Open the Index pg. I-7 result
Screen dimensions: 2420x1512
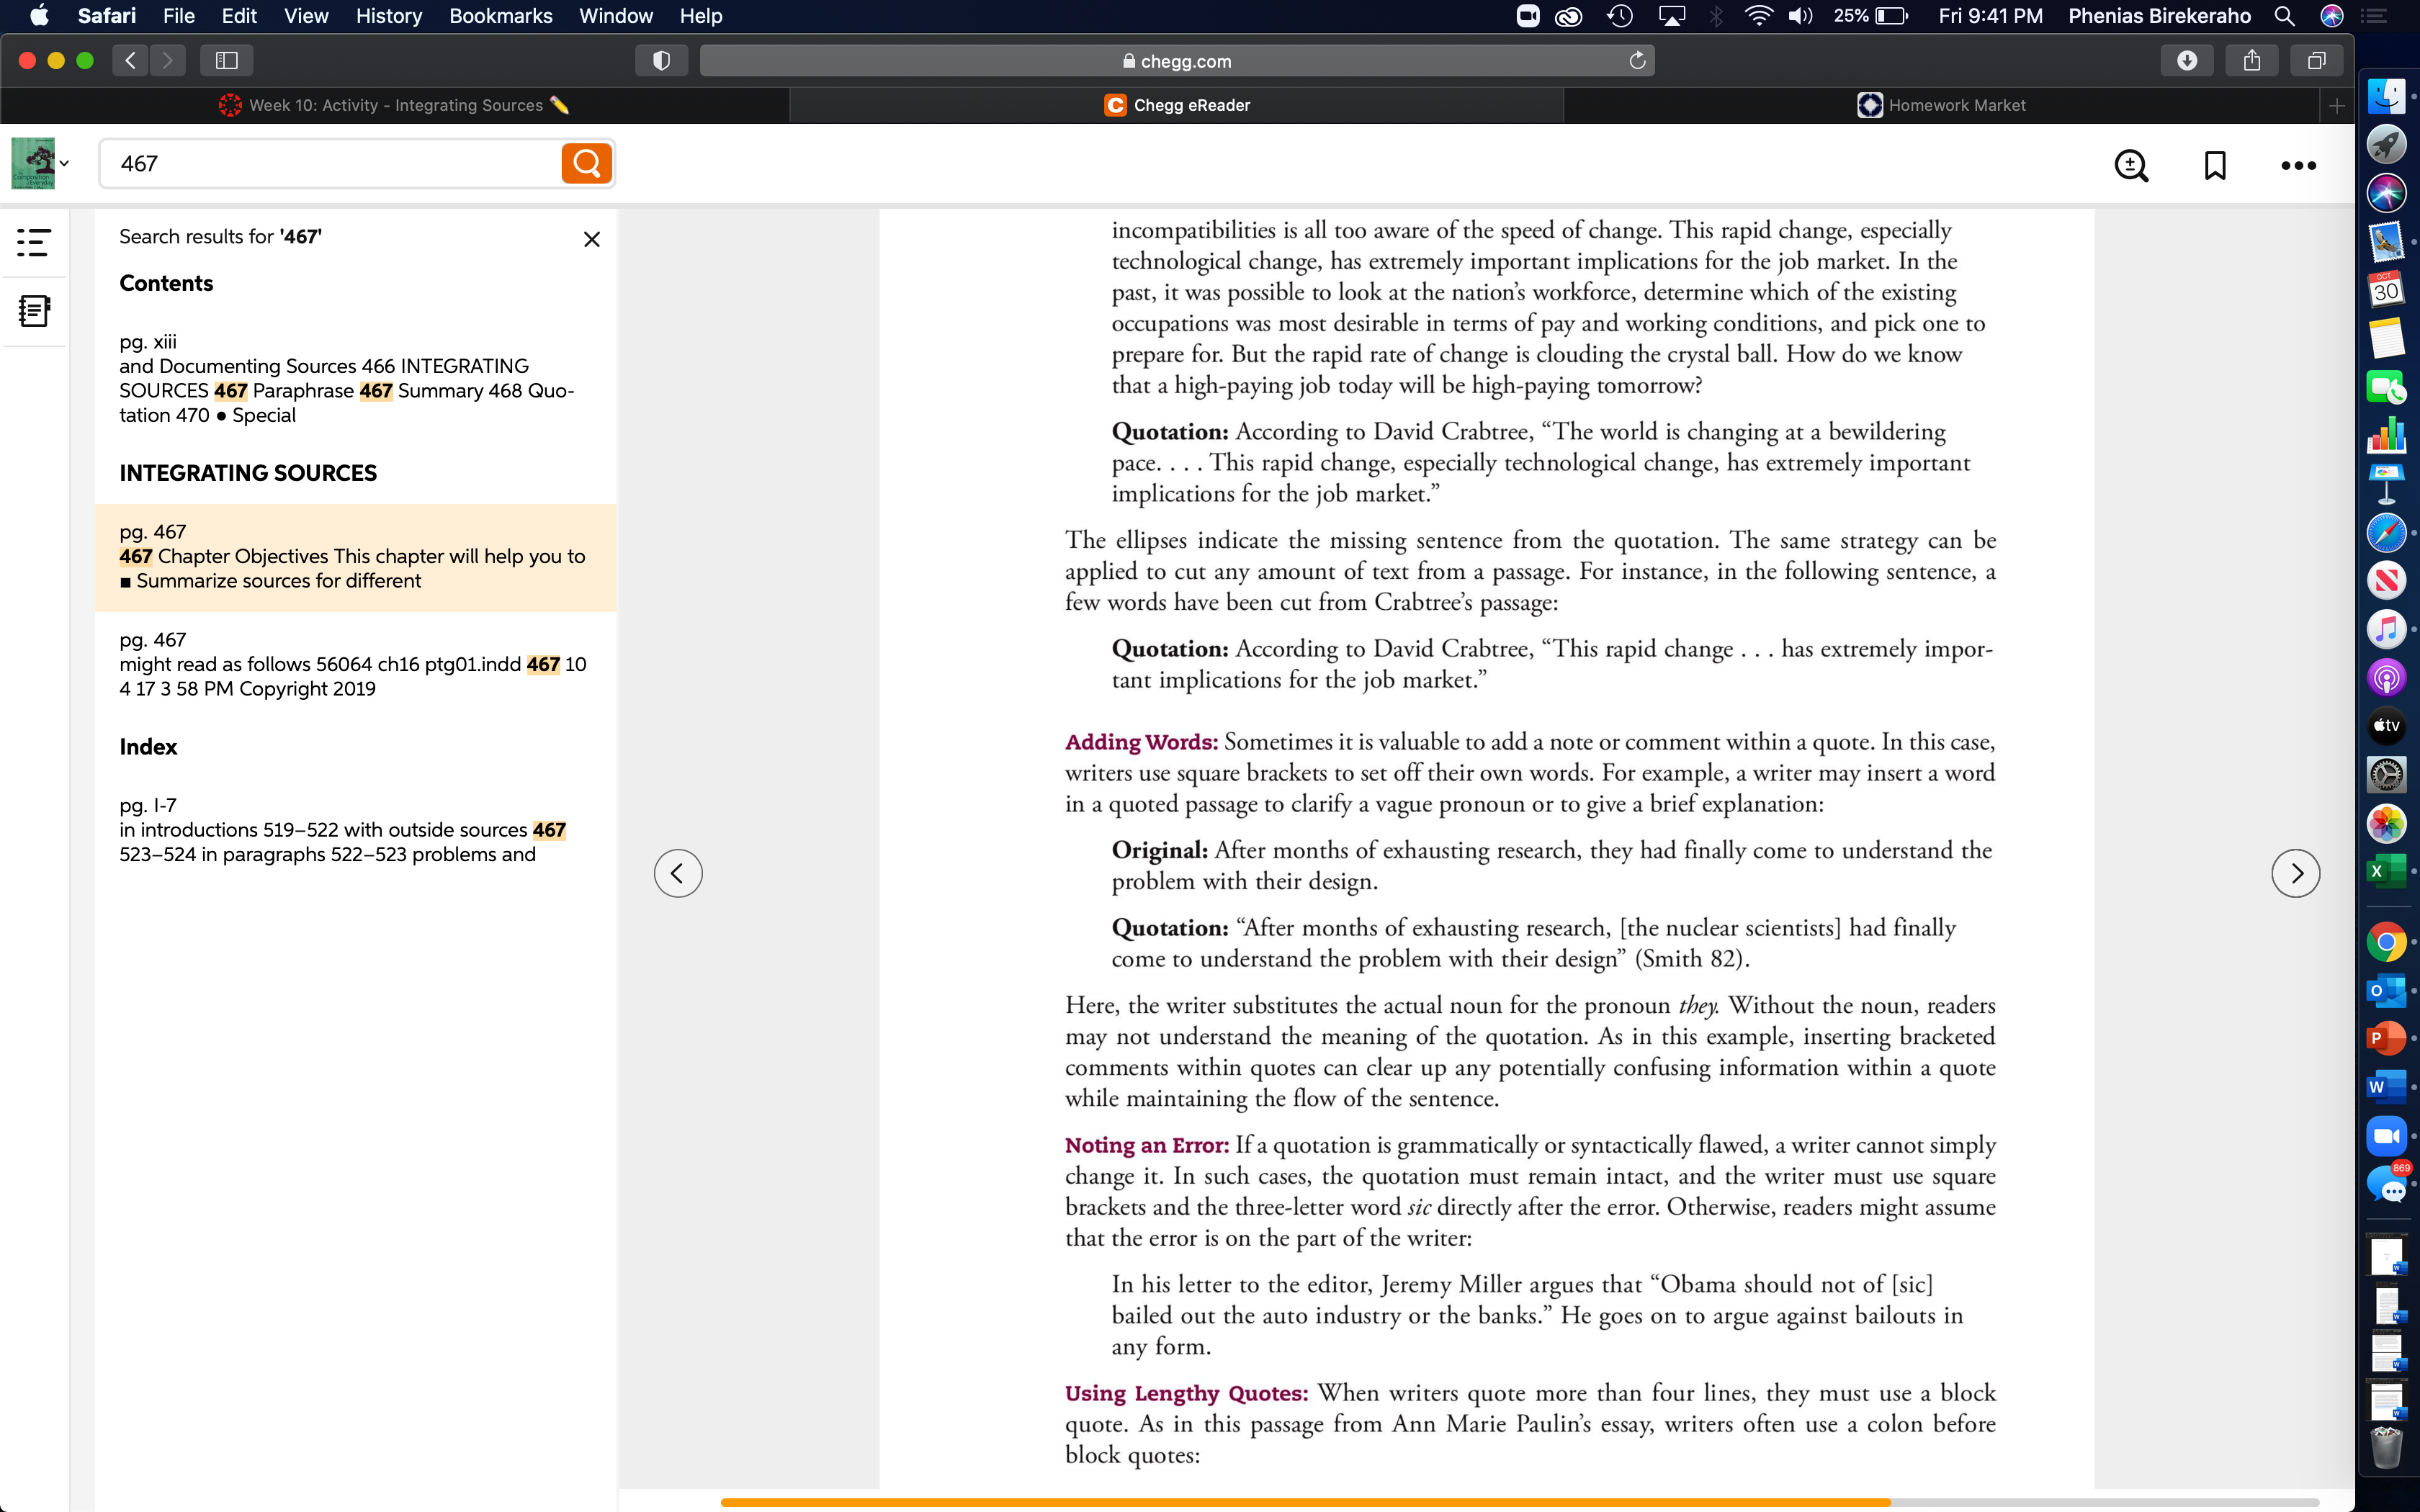[355, 830]
